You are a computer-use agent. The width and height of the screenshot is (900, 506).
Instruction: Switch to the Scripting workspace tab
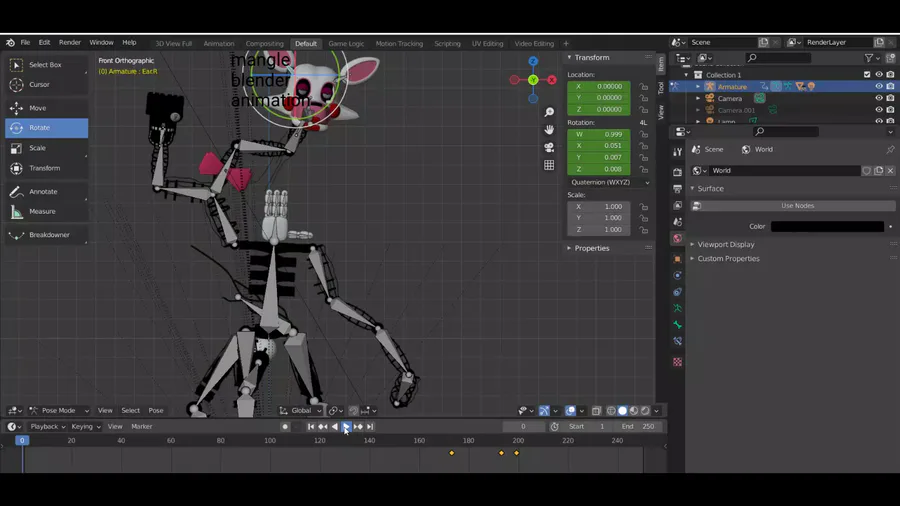447,44
